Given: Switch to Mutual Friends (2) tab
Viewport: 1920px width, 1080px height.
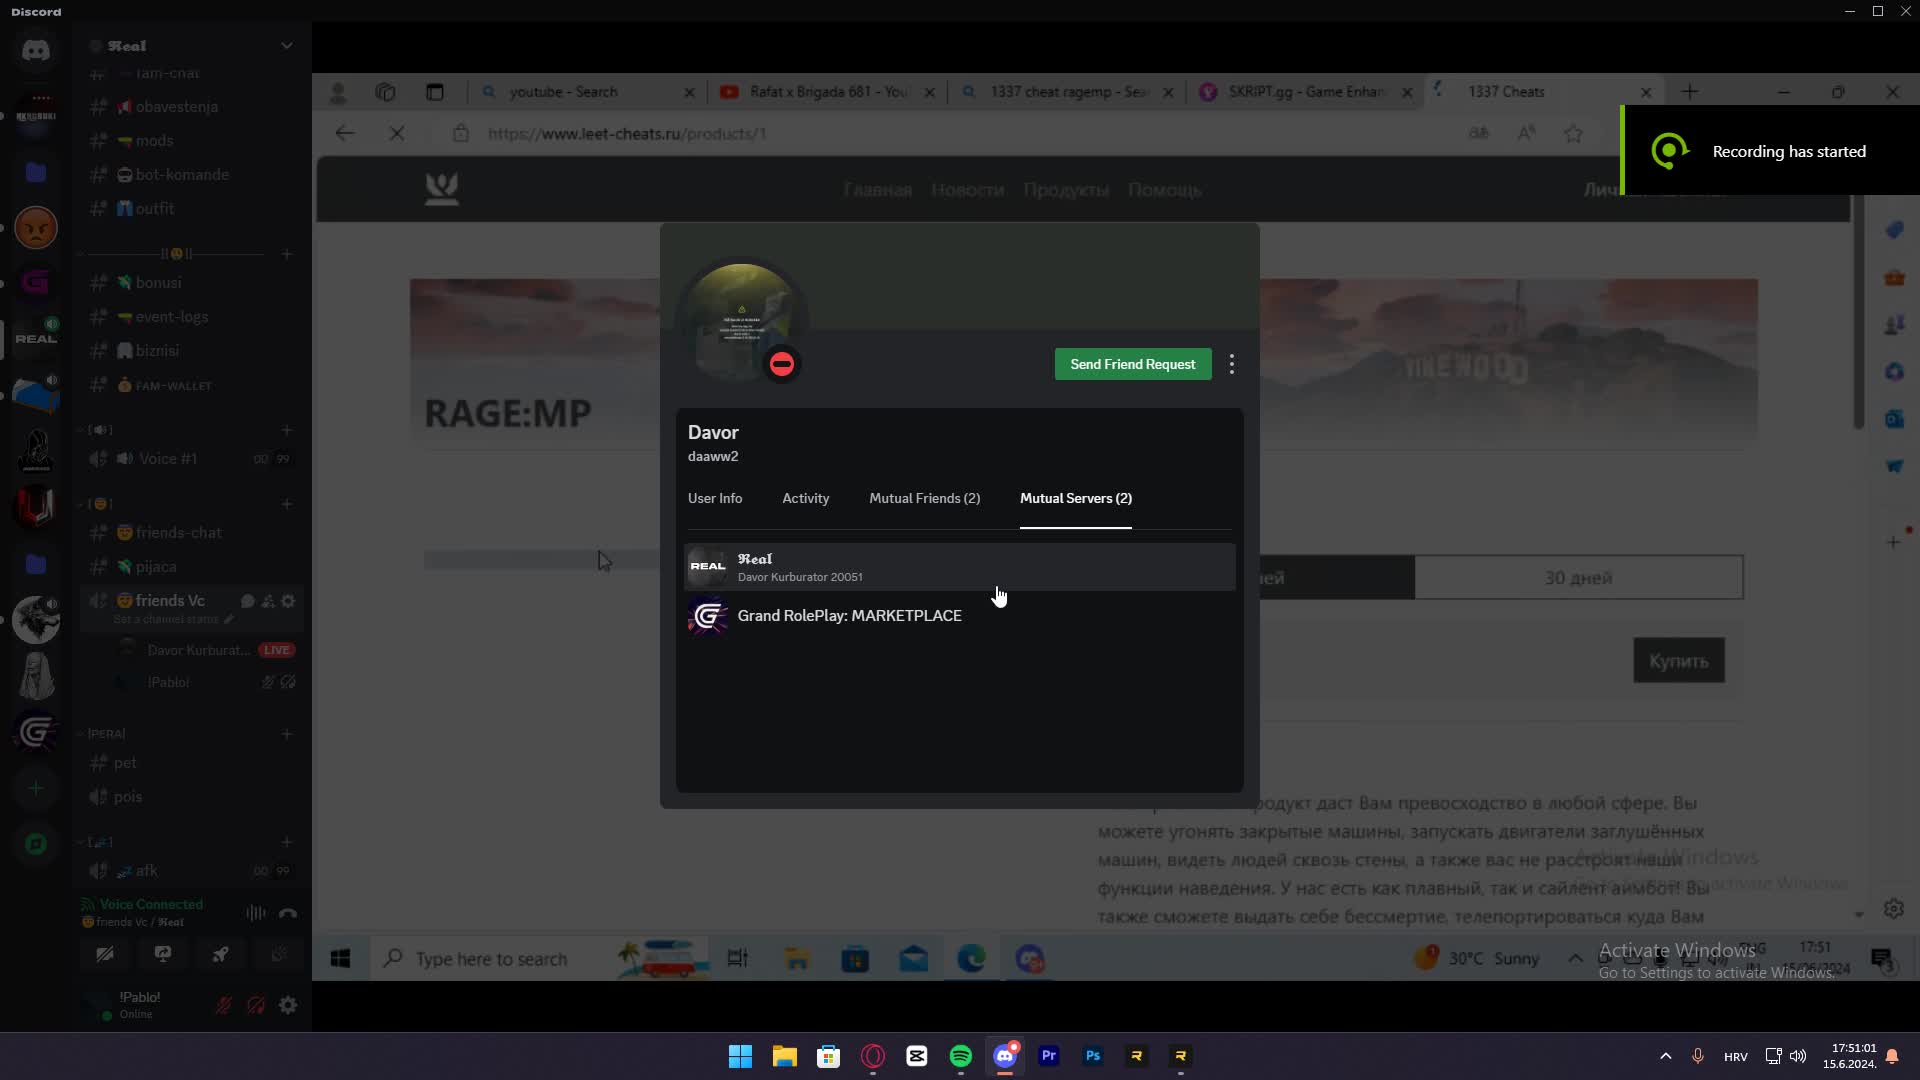Looking at the screenshot, I should [x=925, y=498].
